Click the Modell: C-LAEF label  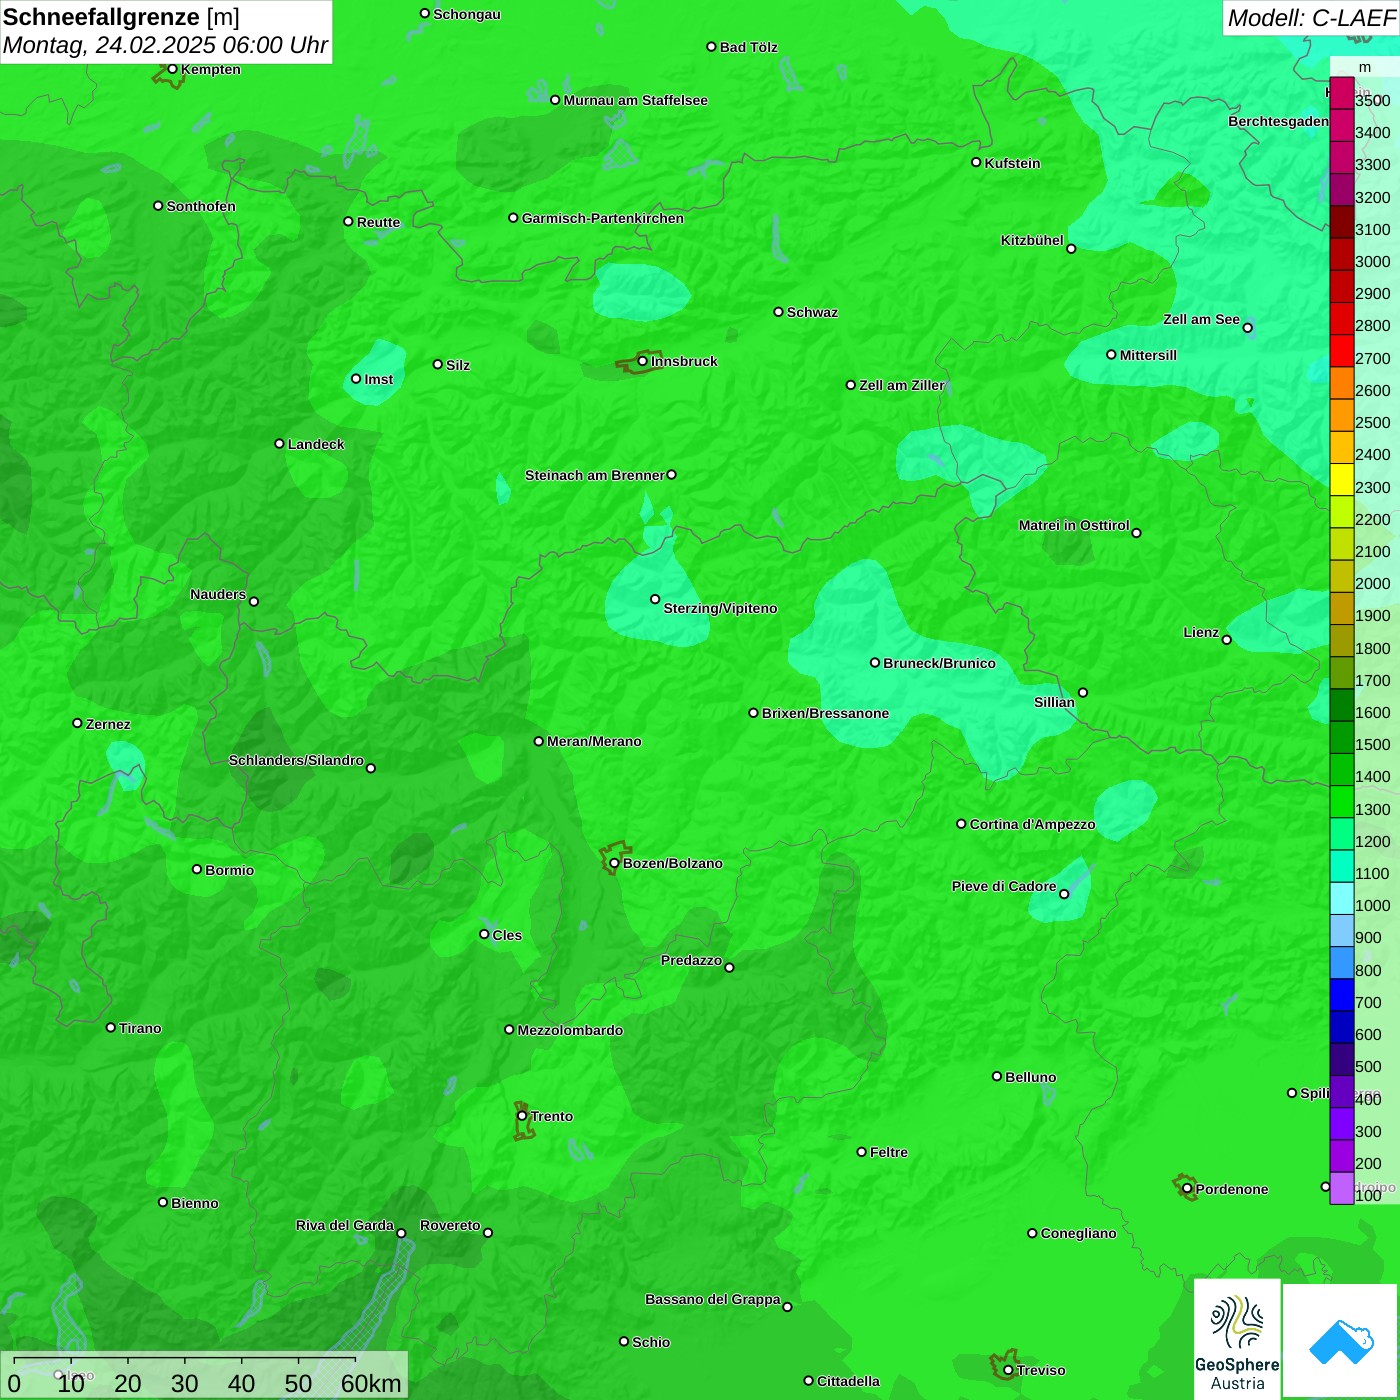[x=1311, y=17]
